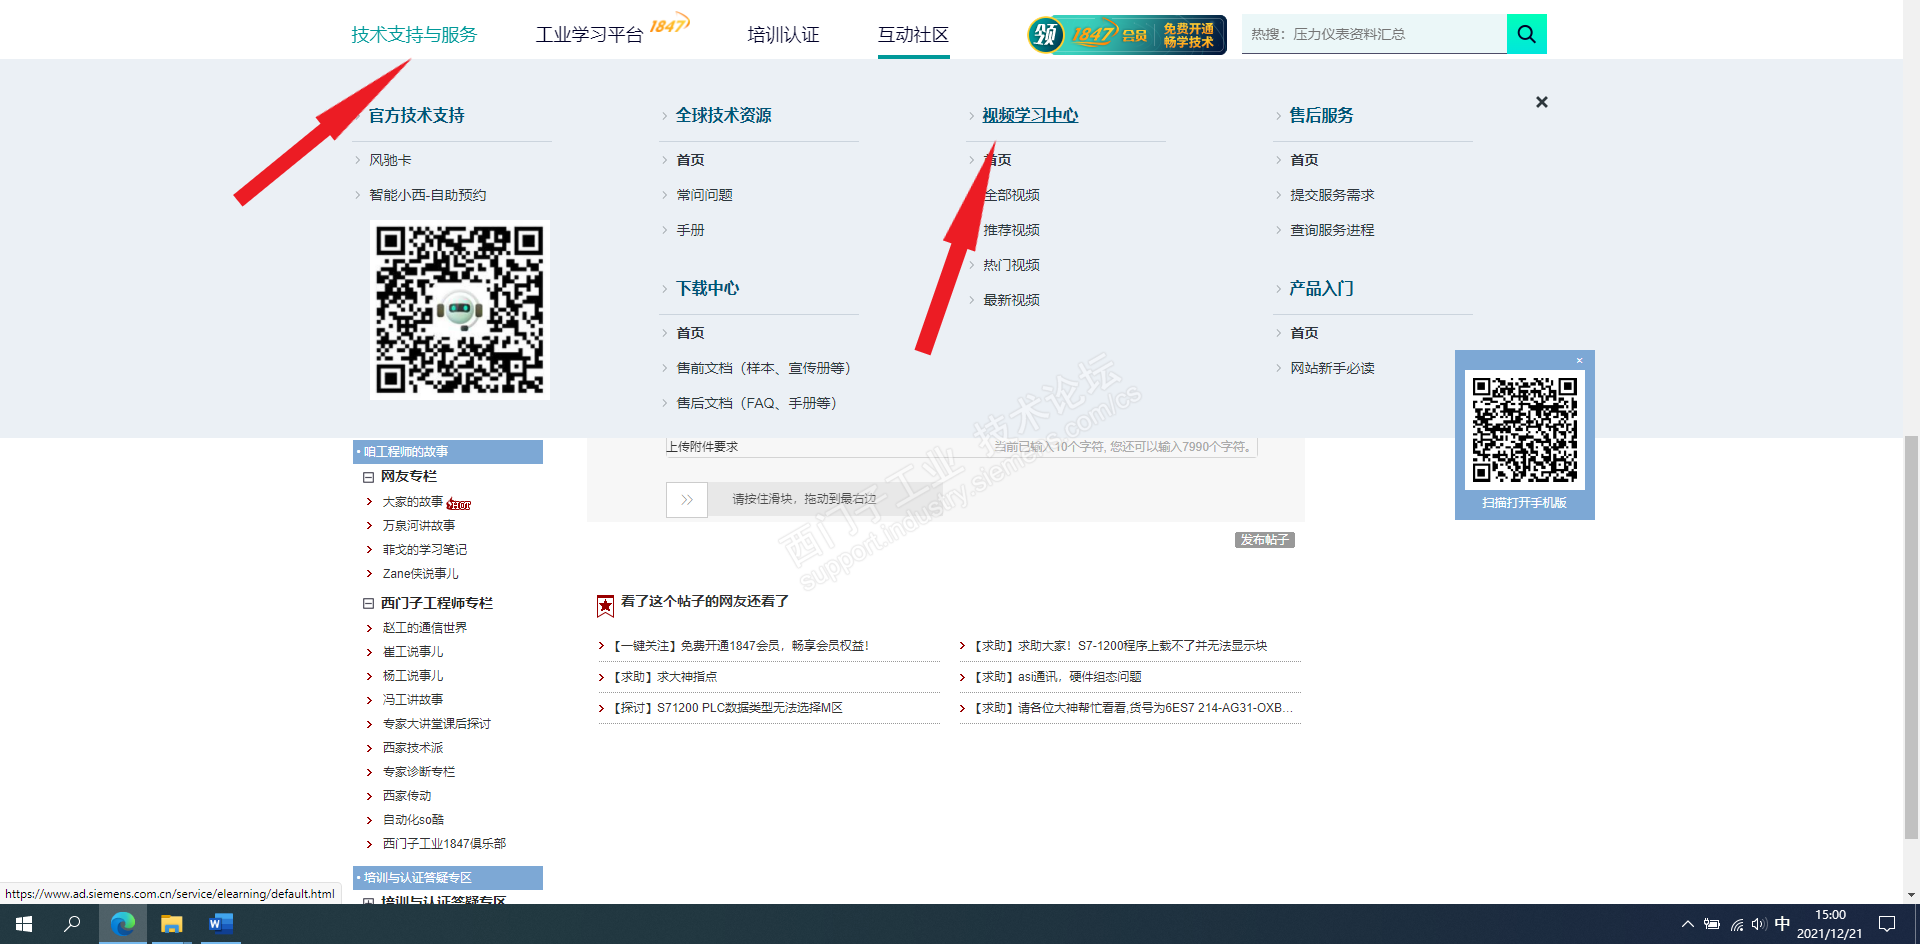This screenshot has height=944, width=1920.
Task: Open the 【求助】求大神指点 post
Action: click(664, 677)
